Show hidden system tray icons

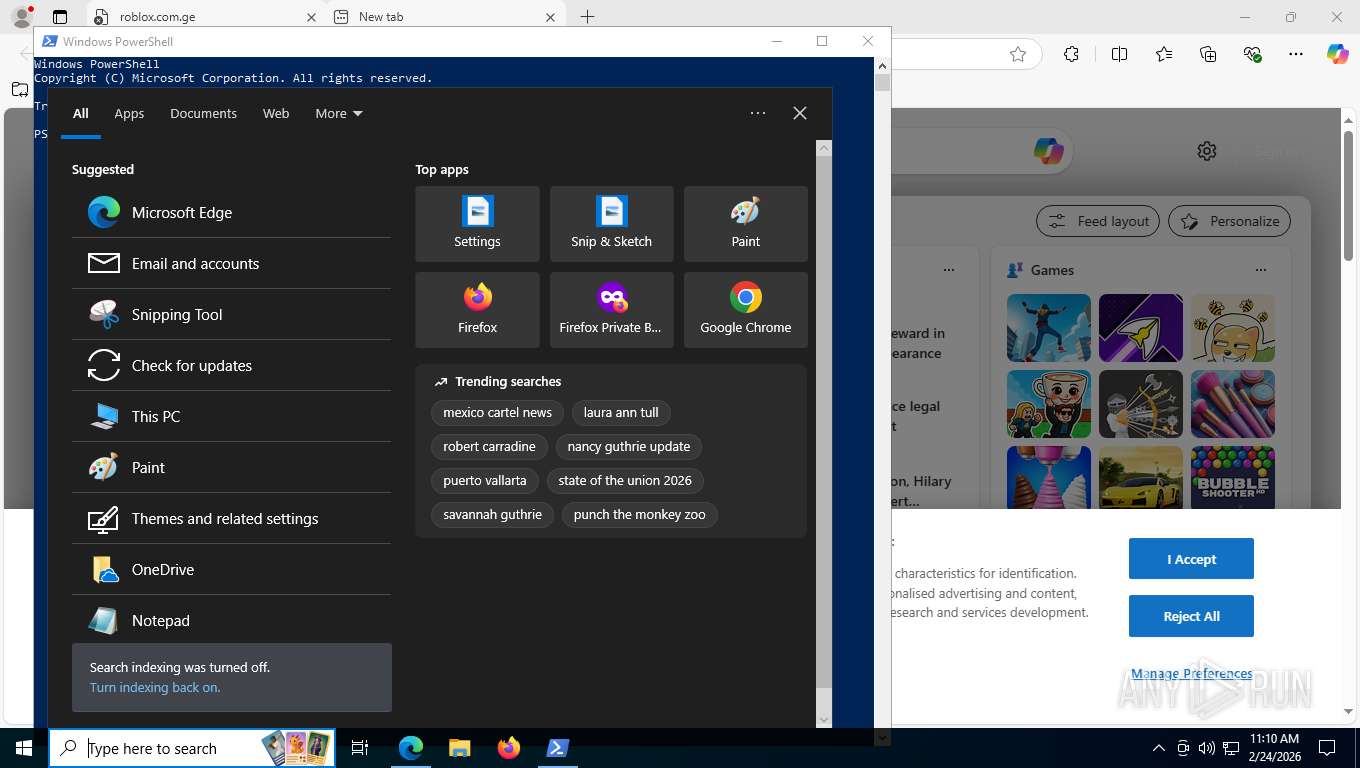pyautogui.click(x=1159, y=748)
